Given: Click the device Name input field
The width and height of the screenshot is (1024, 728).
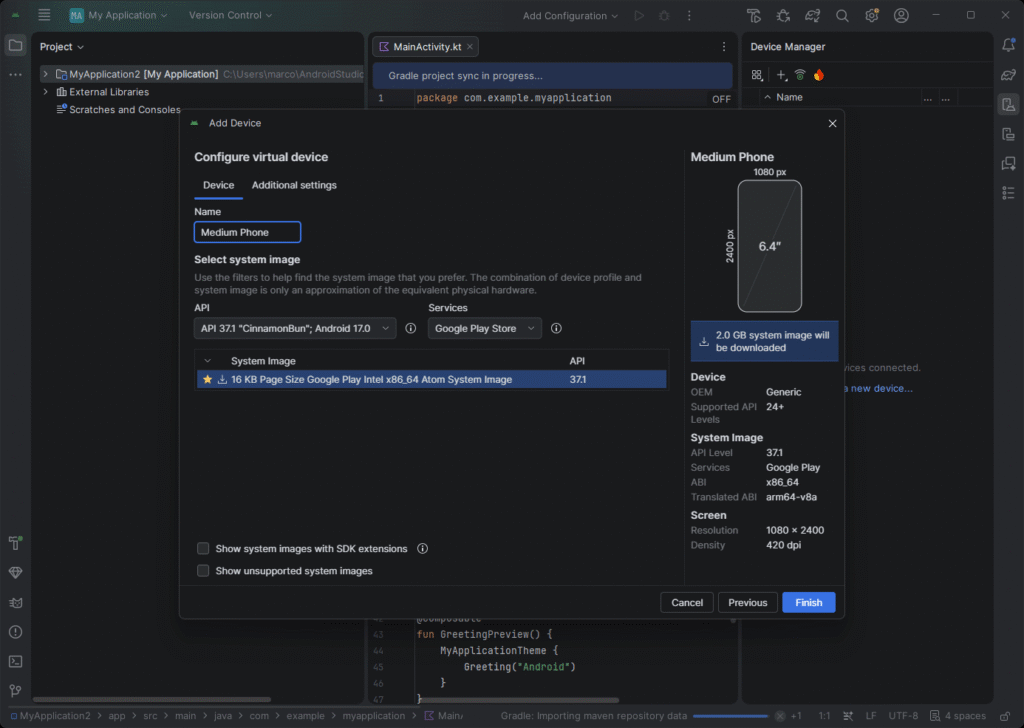Looking at the screenshot, I should [248, 232].
